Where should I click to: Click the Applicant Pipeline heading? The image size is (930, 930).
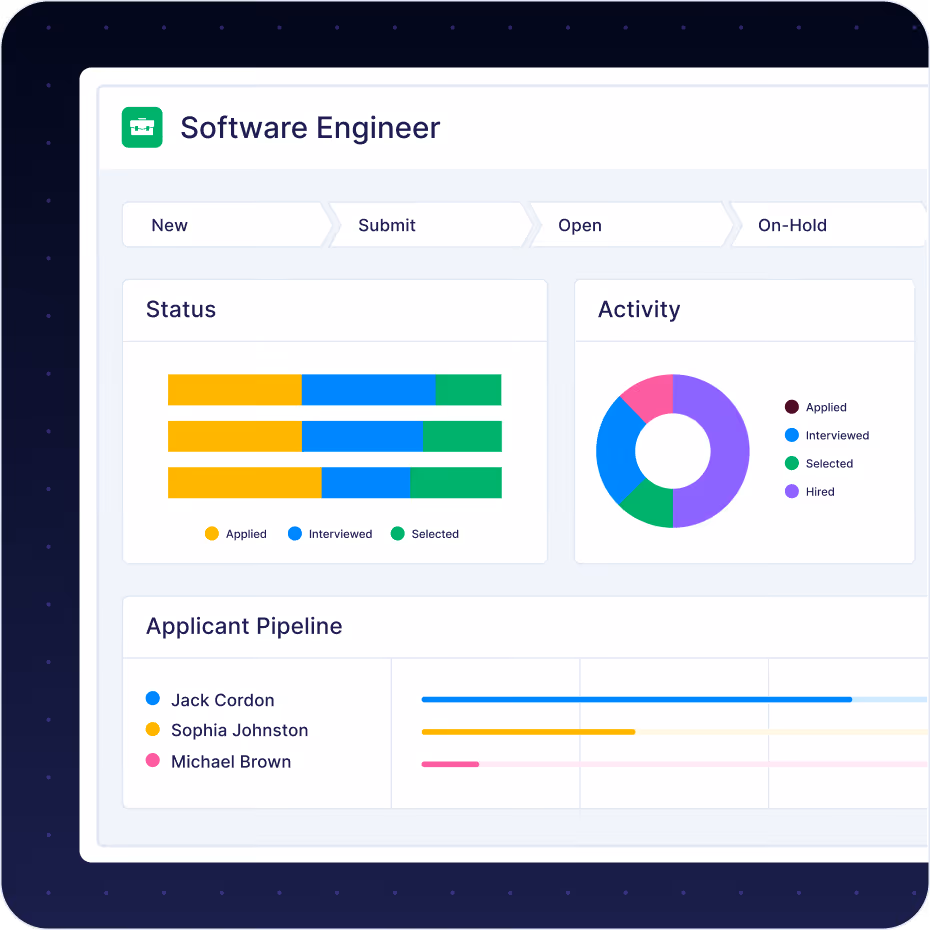244,626
